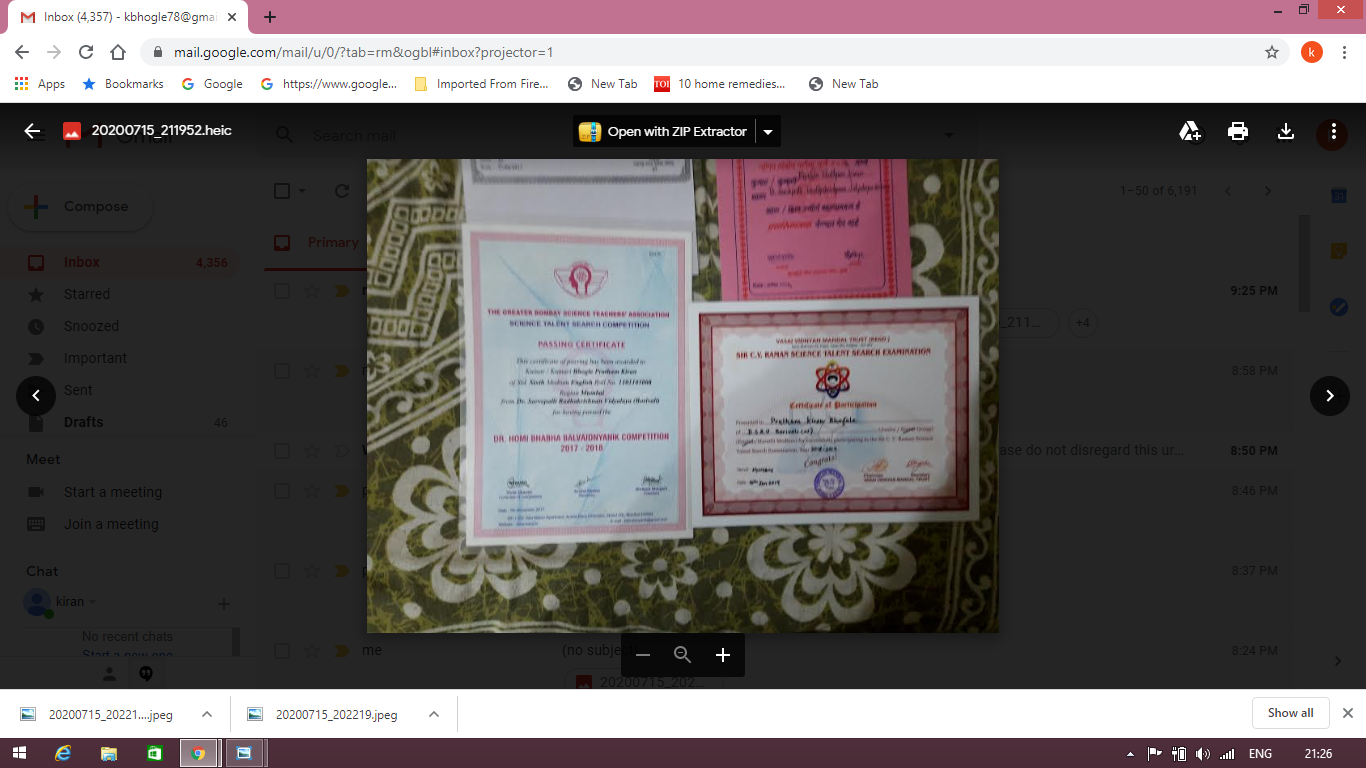Open the https://www.google... bookmark
Viewport: 1366px width, 768px height.
[x=329, y=84]
